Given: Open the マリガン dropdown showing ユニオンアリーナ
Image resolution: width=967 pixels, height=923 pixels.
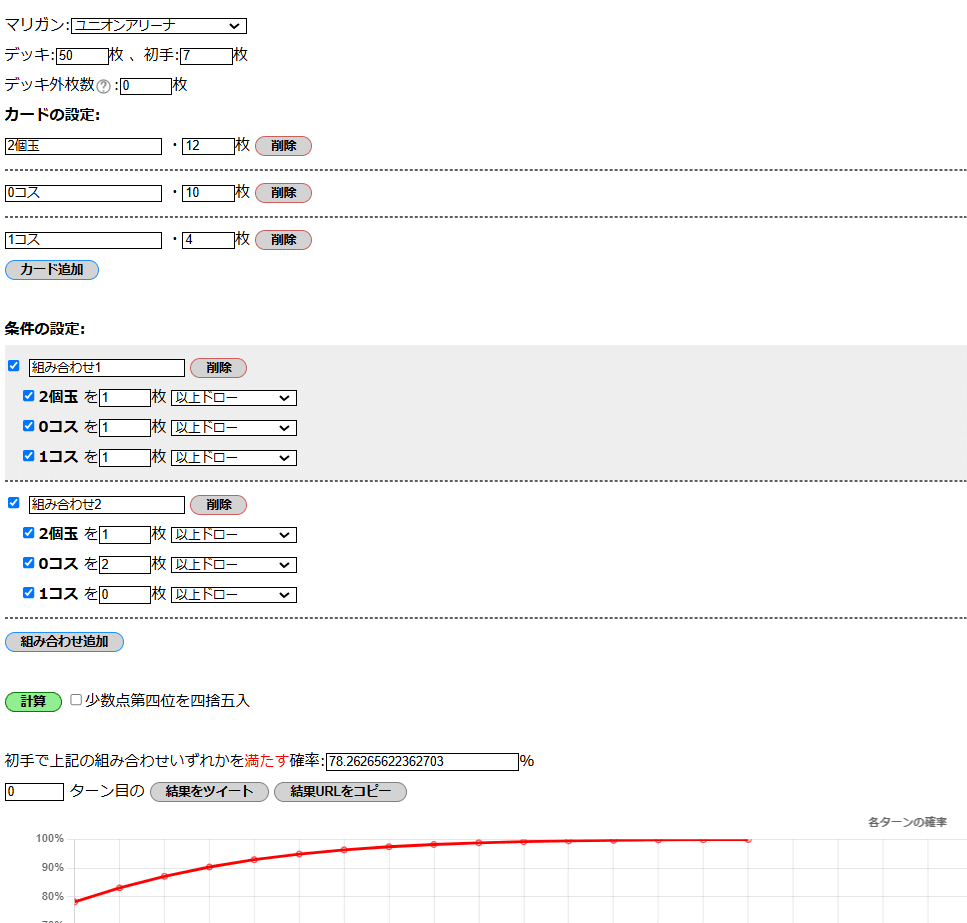Looking at the screenshot, I should point(158,26).
